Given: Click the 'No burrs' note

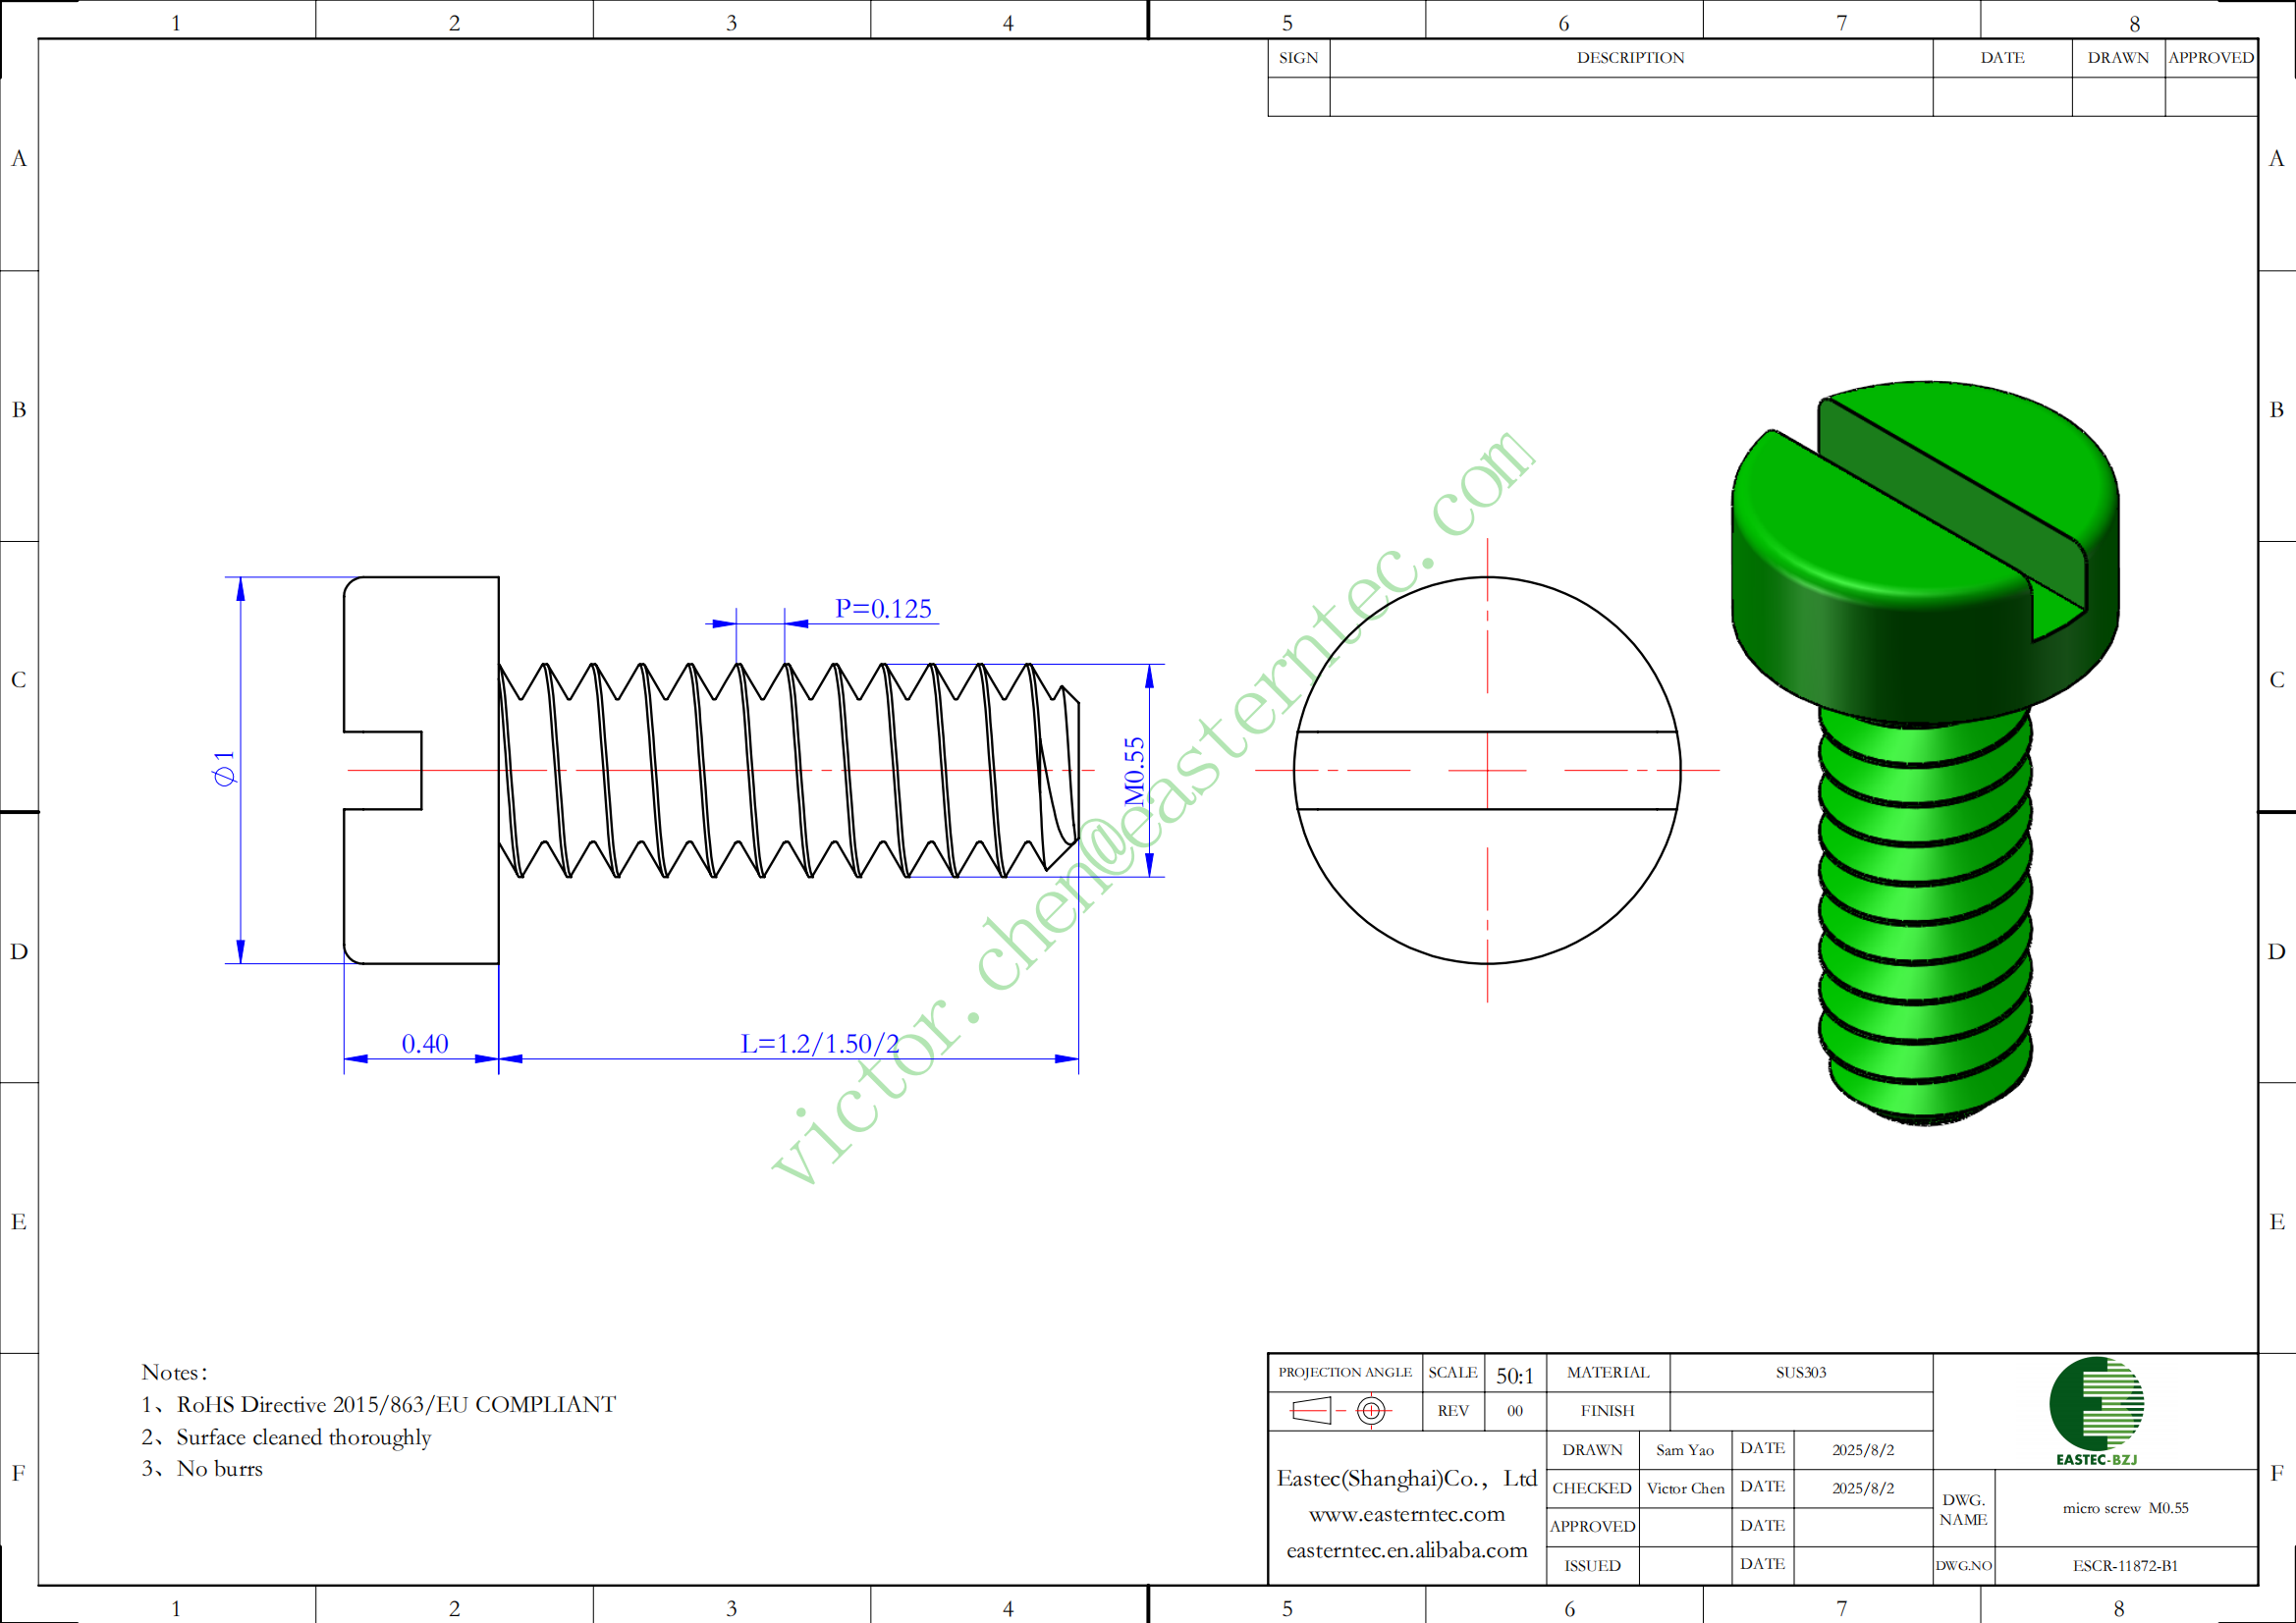Looking at the screenshot, I should tap(219, 1469).
